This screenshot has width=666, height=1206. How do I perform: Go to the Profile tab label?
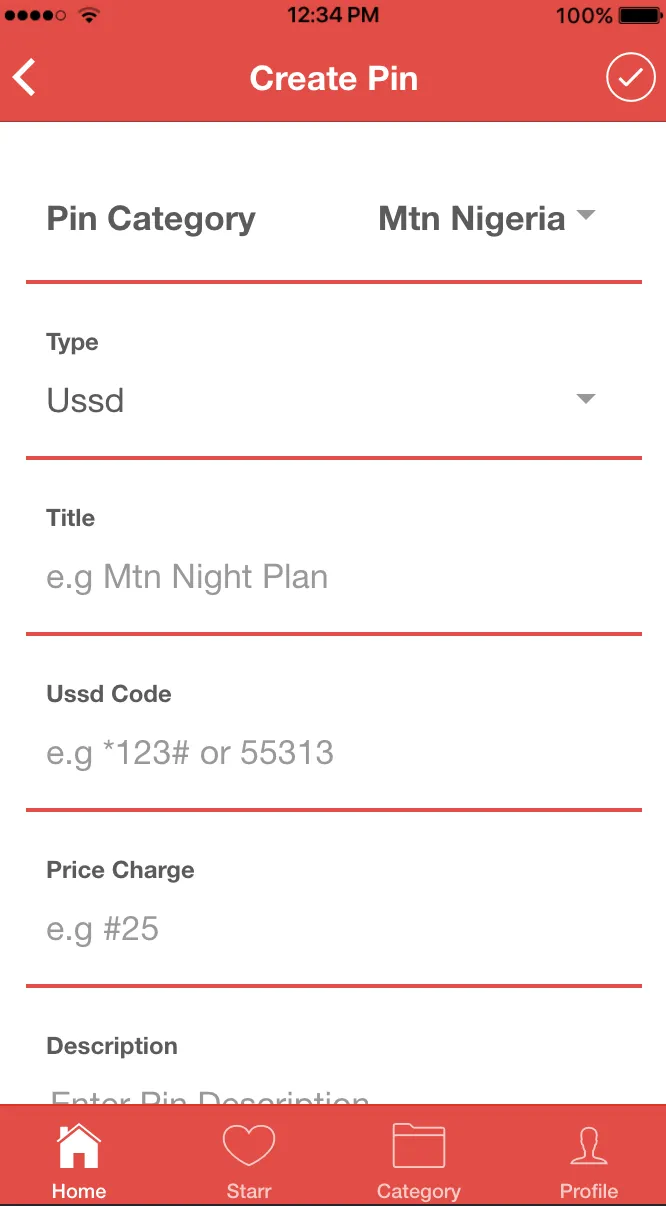pos(589,1191)
